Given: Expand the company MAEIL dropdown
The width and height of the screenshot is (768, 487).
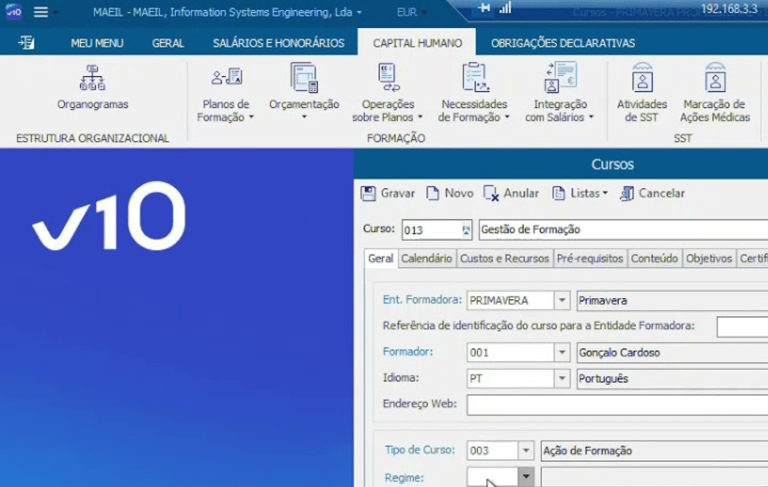Looking at the screenshot, I should point(359,12).
